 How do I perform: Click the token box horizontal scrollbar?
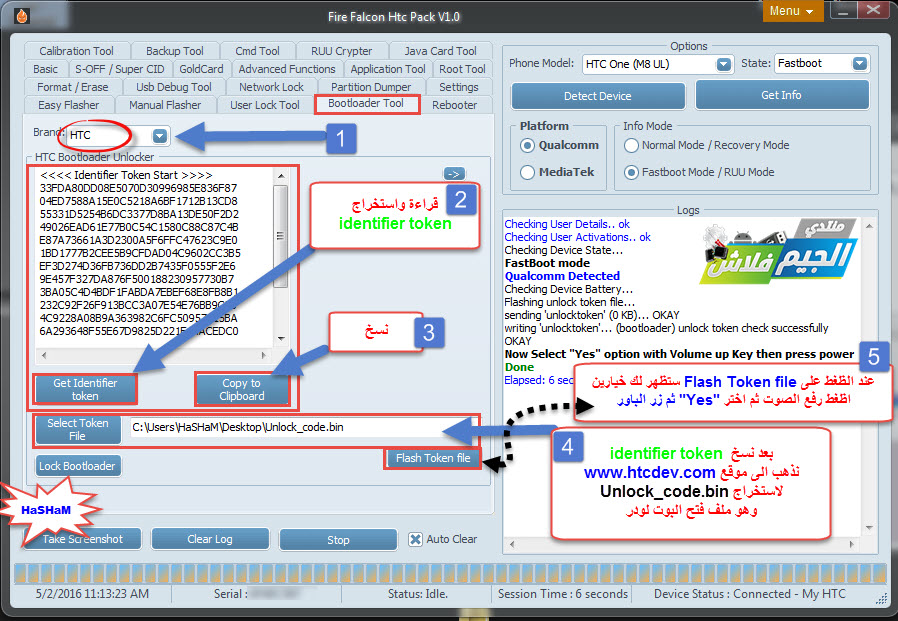click(154, 355)
